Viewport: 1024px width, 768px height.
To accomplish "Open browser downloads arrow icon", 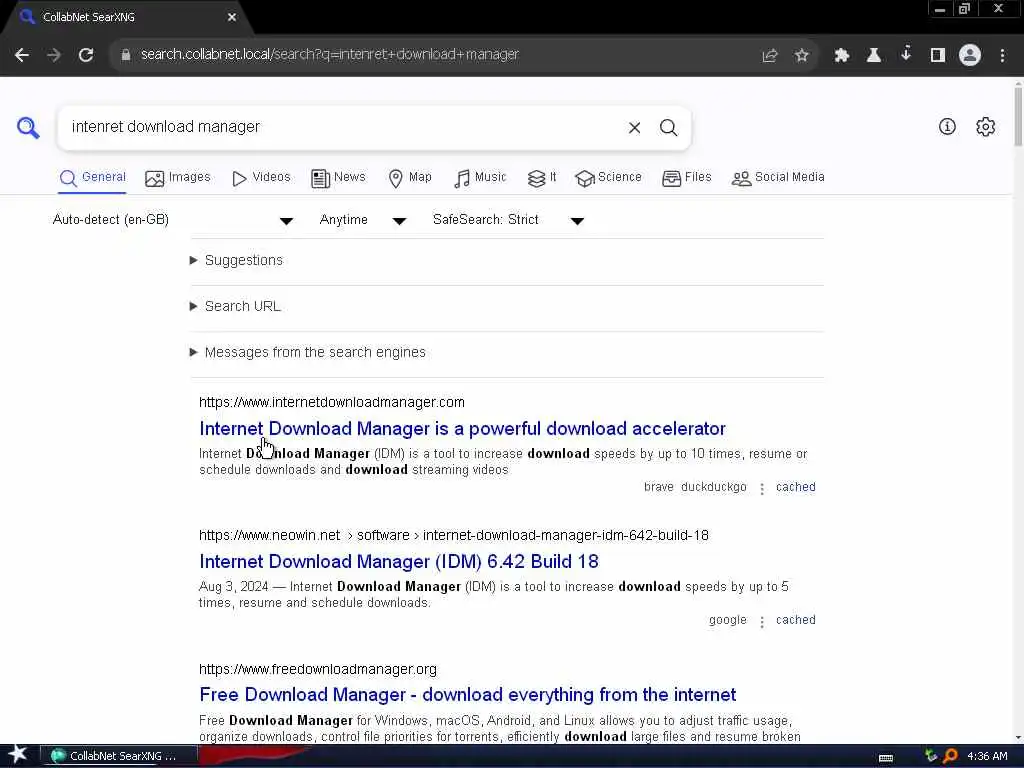I will 906,54.
